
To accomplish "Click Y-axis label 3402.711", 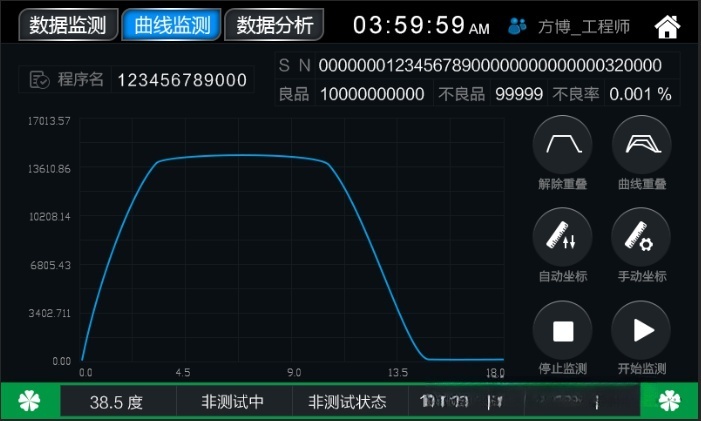I will (50, 313).
